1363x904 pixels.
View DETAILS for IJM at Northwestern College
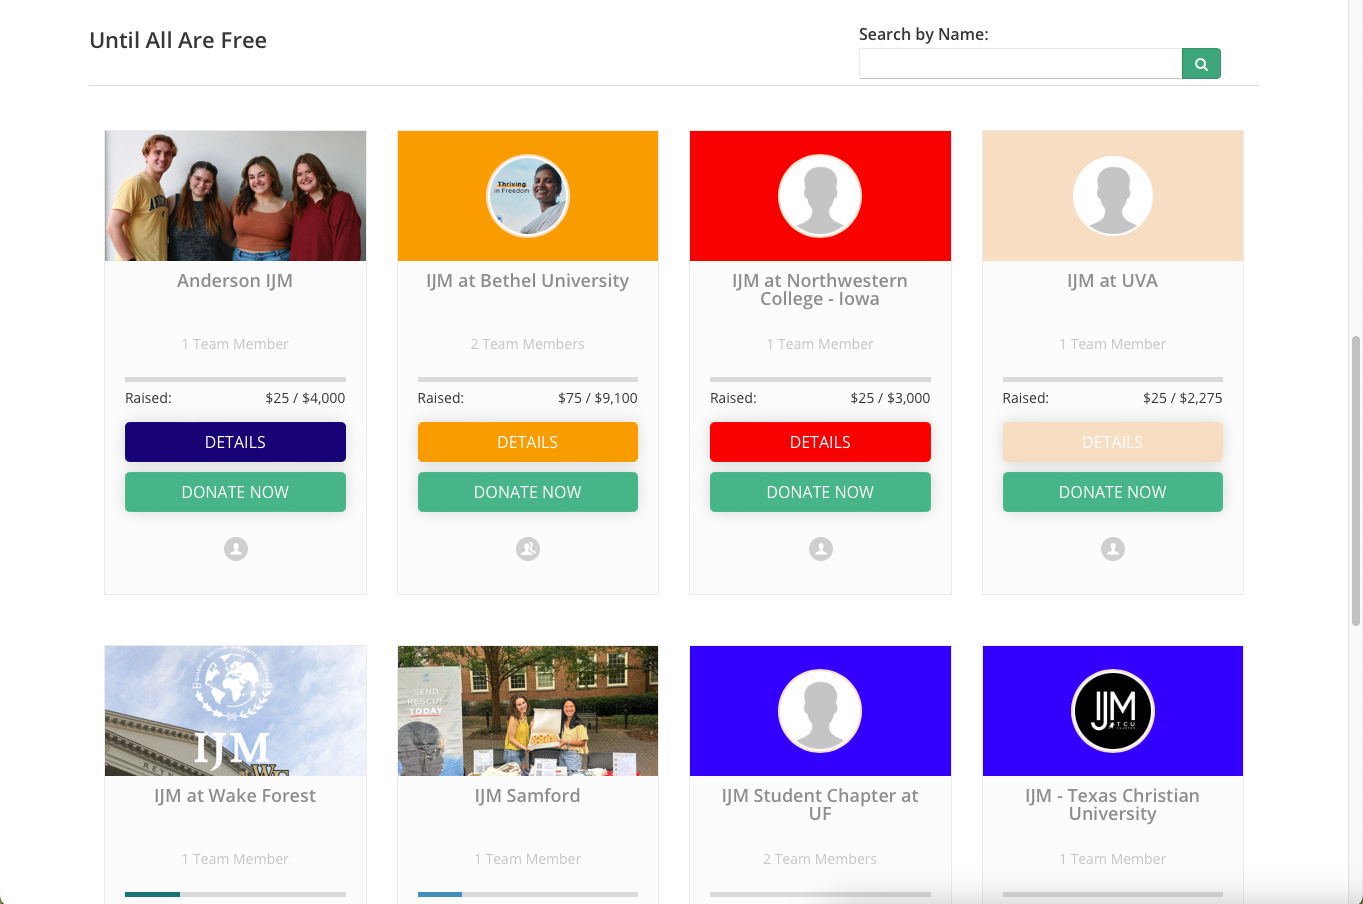[820, 442]
